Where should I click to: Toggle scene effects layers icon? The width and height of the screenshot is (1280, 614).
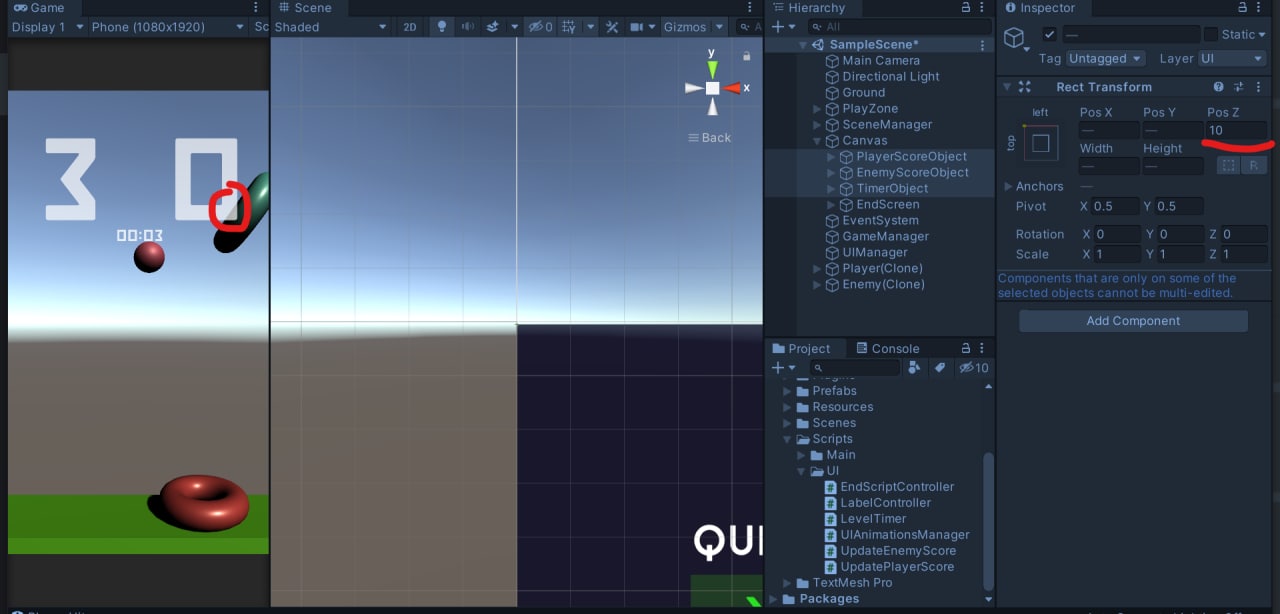coord(492,27)
